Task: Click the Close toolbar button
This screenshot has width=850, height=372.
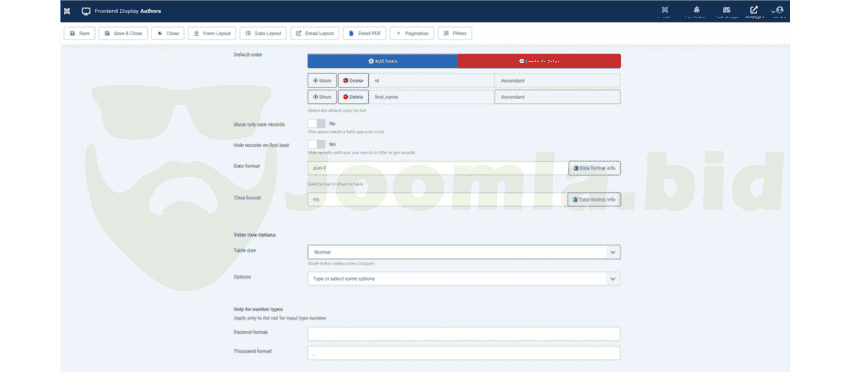Action: point(168,34)
